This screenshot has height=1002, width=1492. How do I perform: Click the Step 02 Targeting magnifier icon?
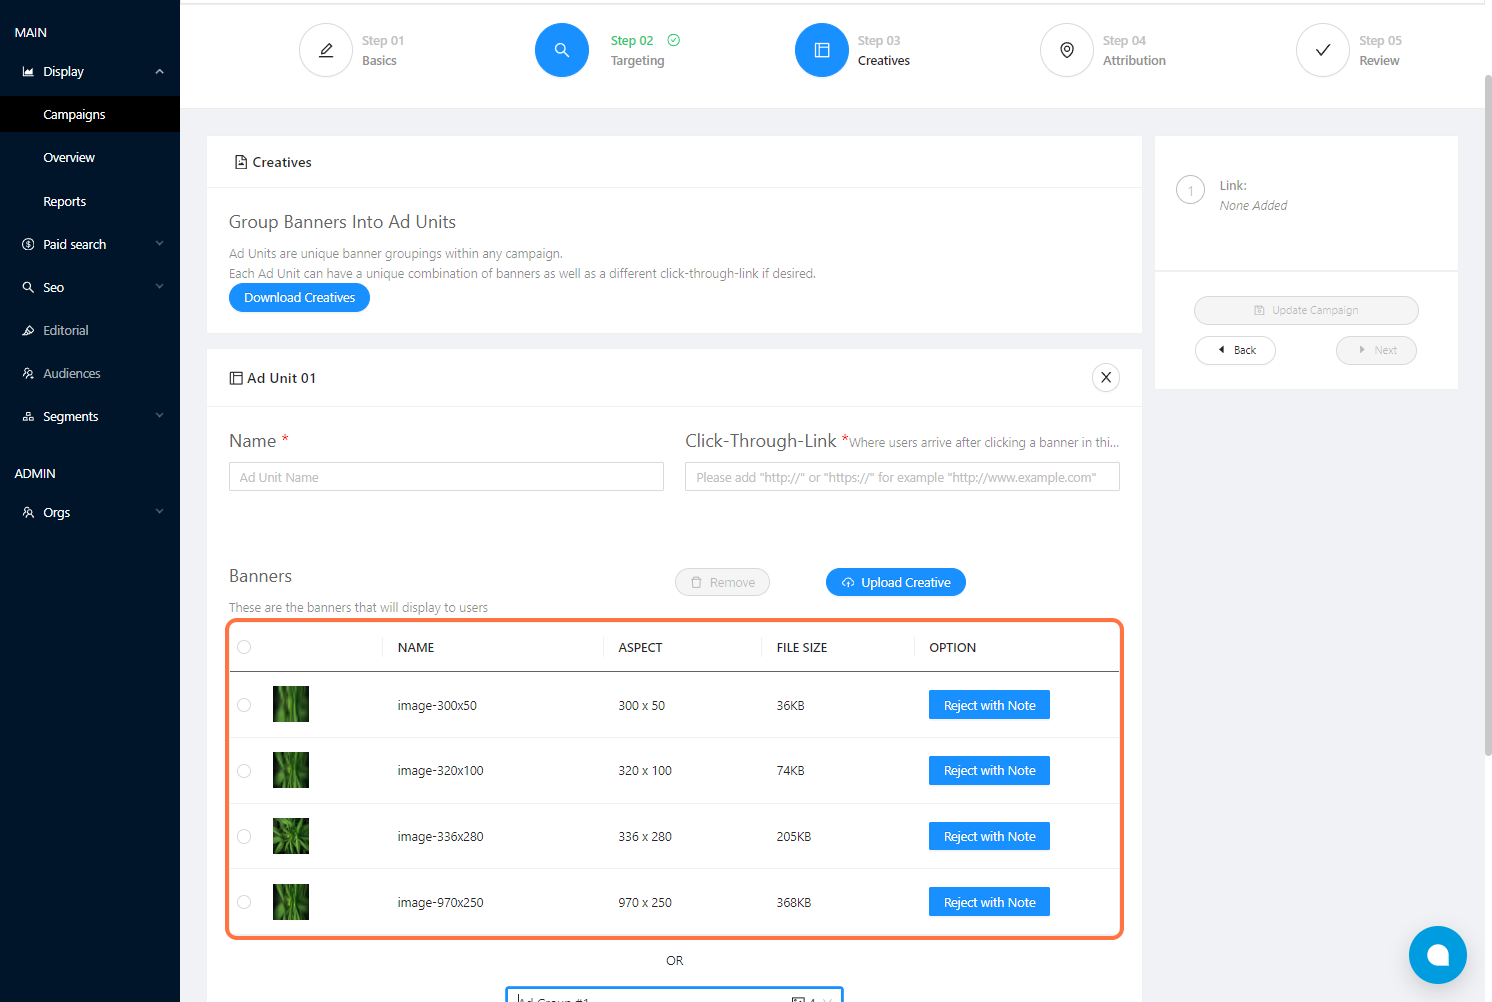(x=562, y=50)
